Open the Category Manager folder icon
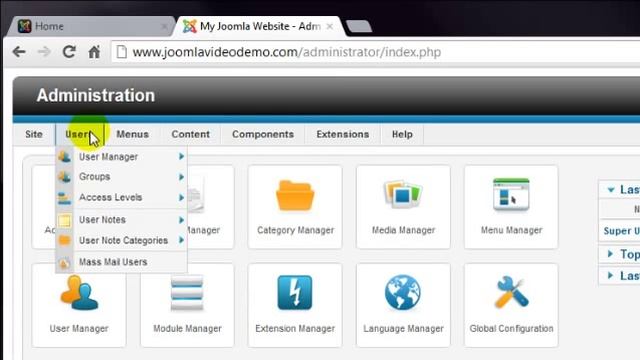 pyautogui.click(x=295, y=196)
